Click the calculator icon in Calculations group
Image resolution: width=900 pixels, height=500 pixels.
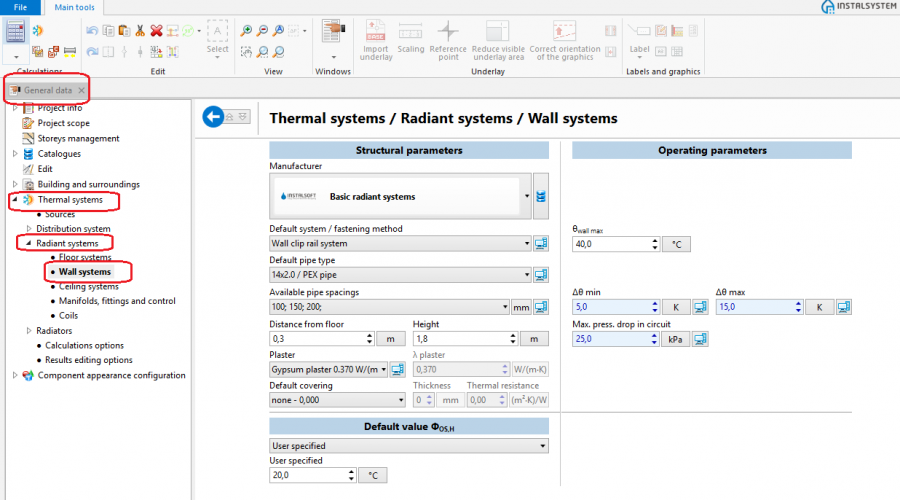point(15,31)
